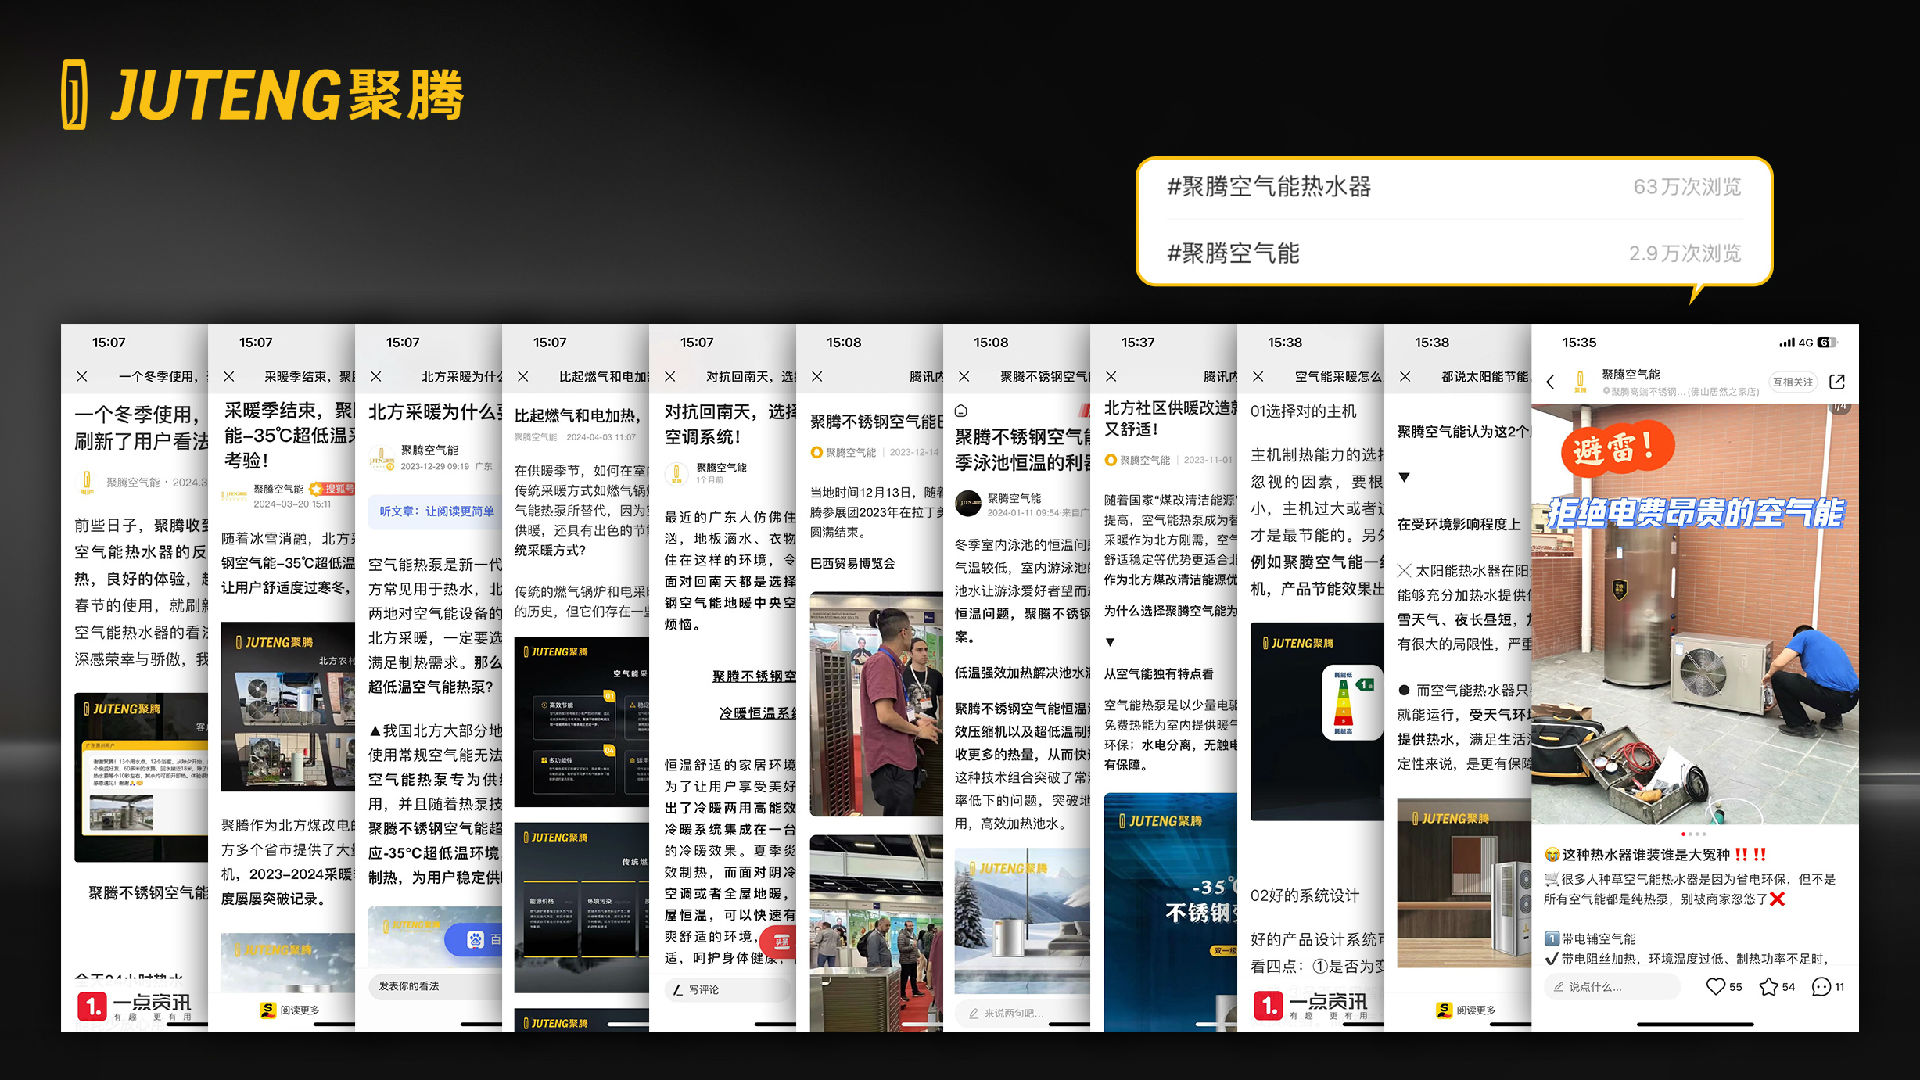1920x1080 pixels.
Task: Tap the text '2.9万次浏览'
Action: (x=1685, y=254)
